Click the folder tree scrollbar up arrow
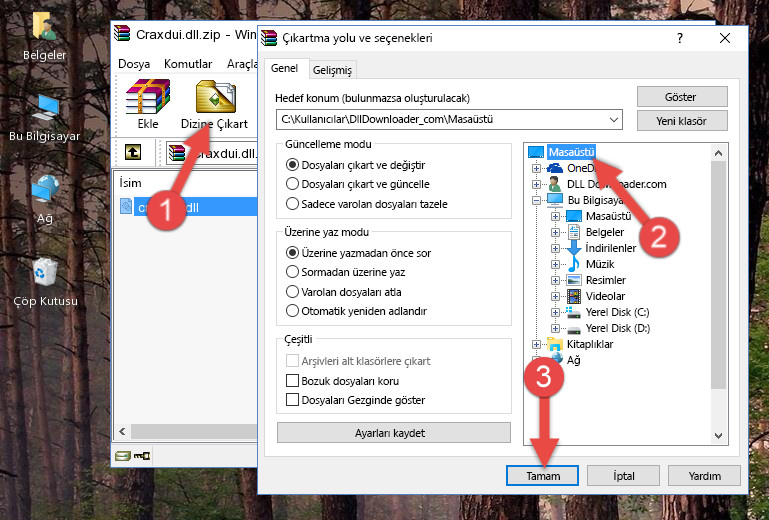This screenshot has height=520, width=769. pos(718,153)
